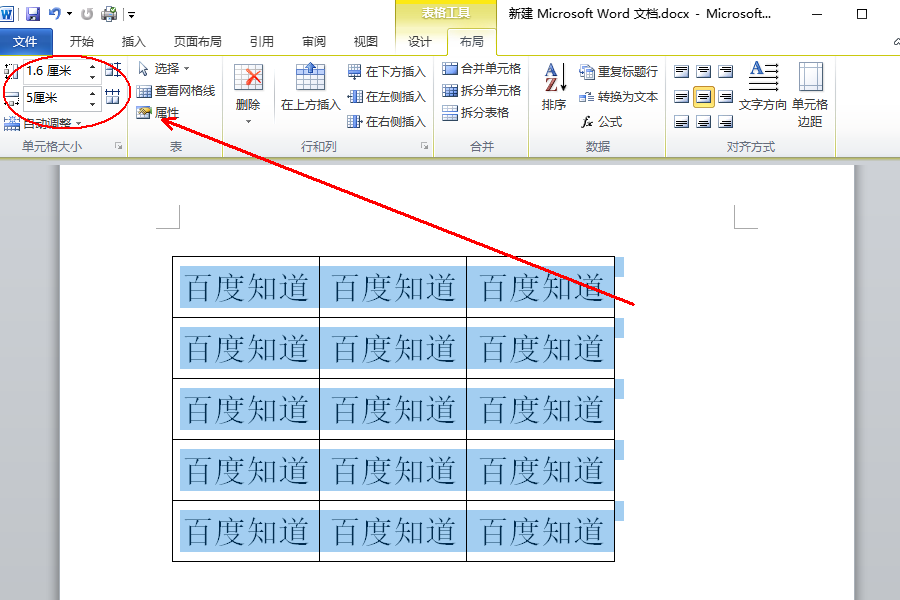Save the document with the floppy disk icon
The width and height of the screenshot is (900, 600).
tap(33, 13)
